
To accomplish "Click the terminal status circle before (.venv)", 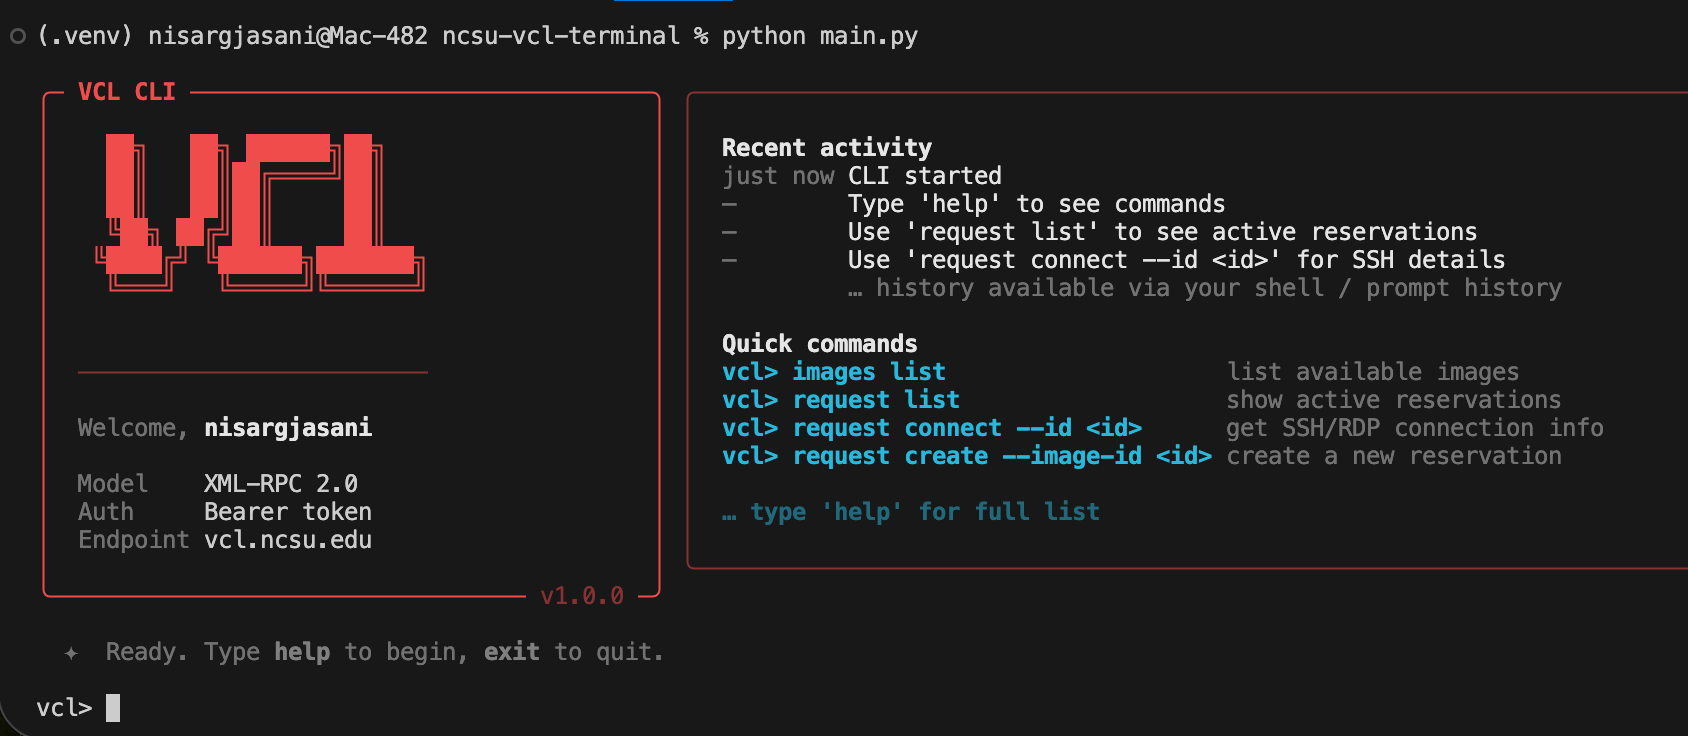I will (x=17, y=37).
